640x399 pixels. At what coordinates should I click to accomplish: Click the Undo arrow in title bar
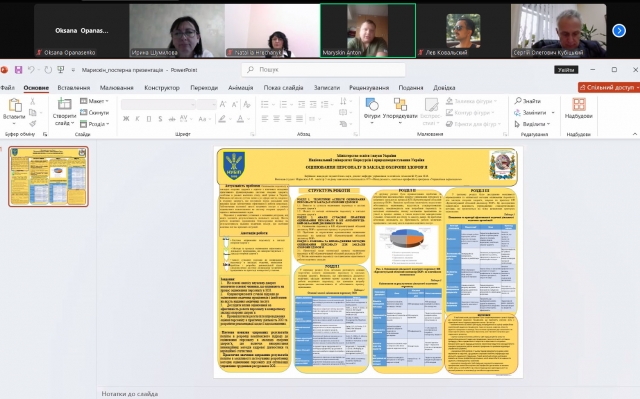tap(31, 70)
